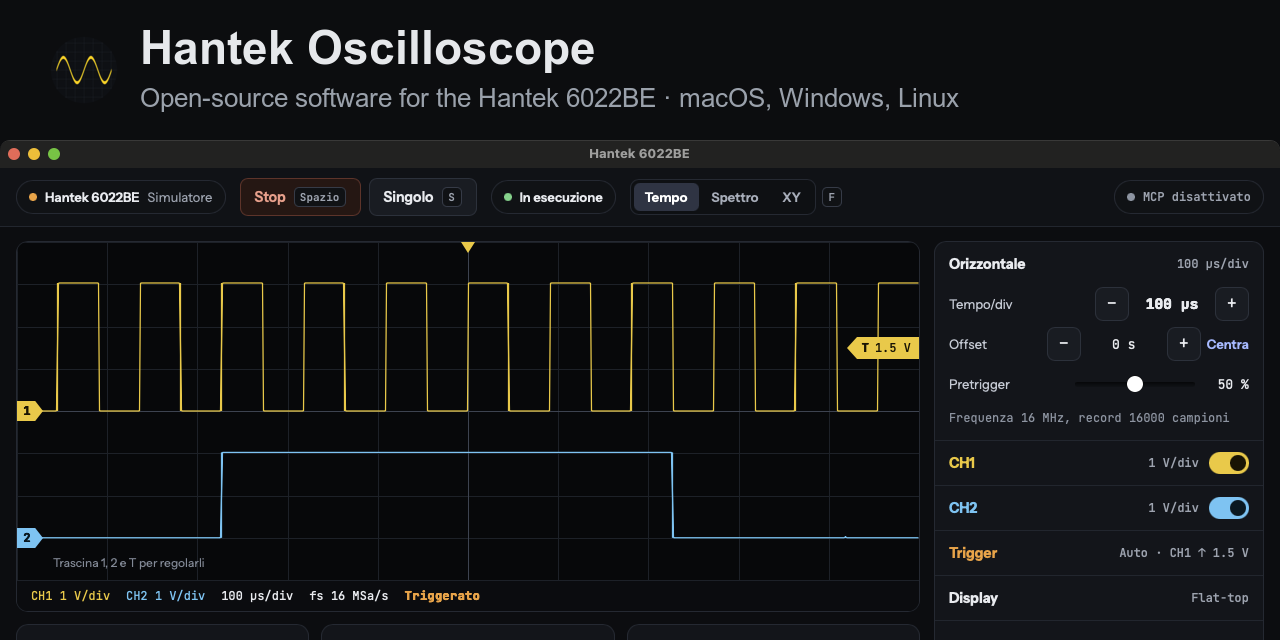Image resolution: width=1280 pixels, height=640 pixels.
Task: Expand the Display settings row
Action: pyautogui.click(x=1099, y=598)
